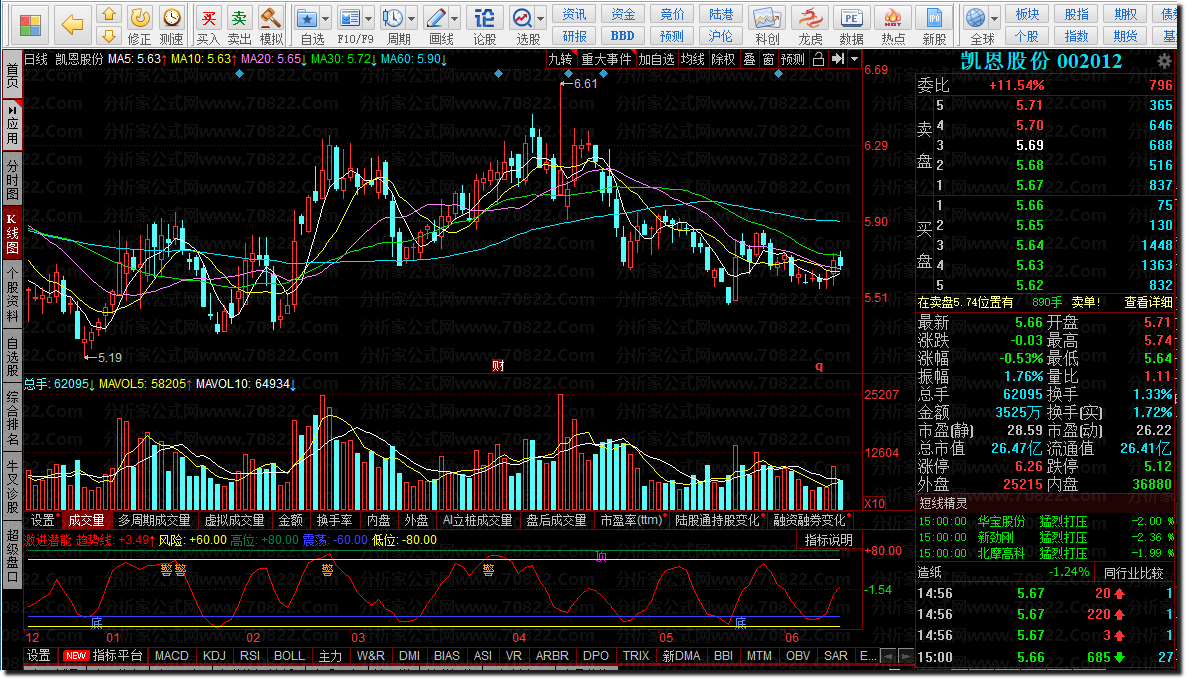
Task: Open 同行业比较 industry comparison
Action: pyautogui.click(x=1133, y=574)
